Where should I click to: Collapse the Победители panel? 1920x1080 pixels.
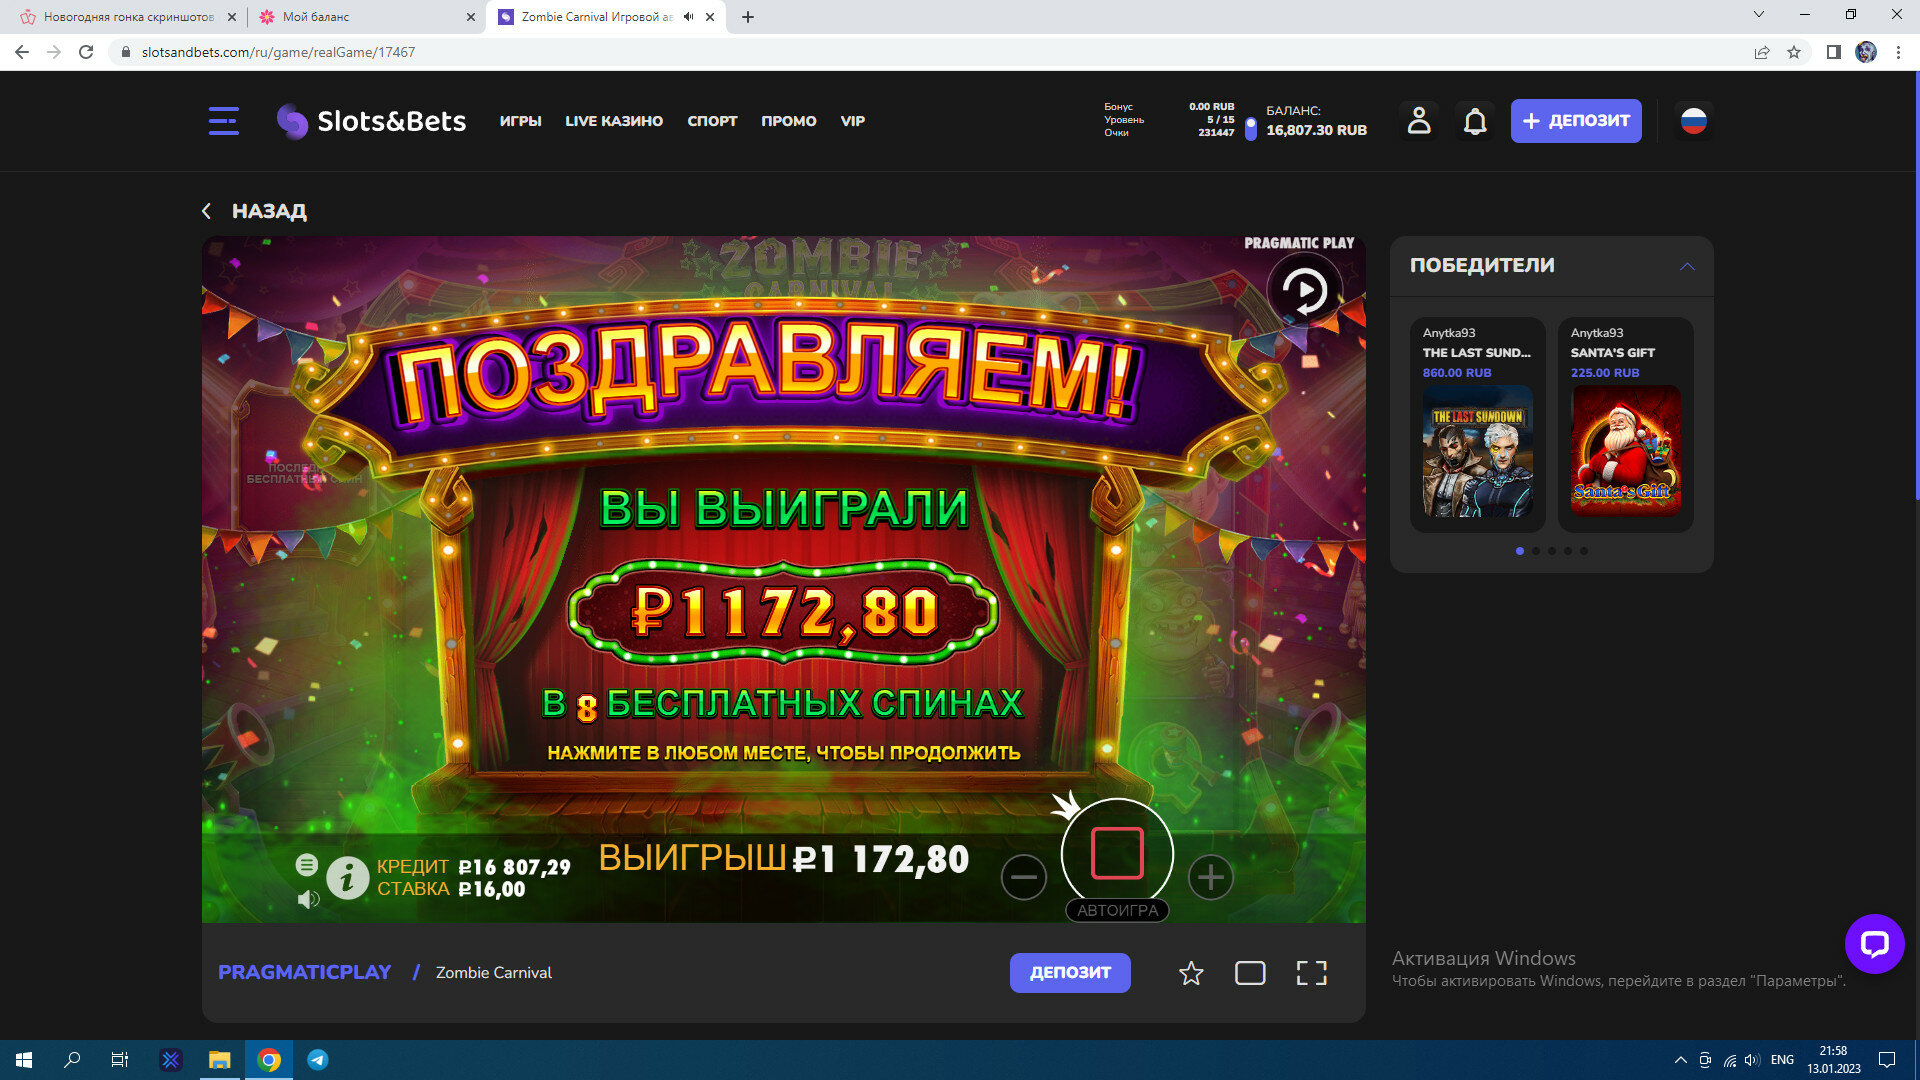(1686, 266)
